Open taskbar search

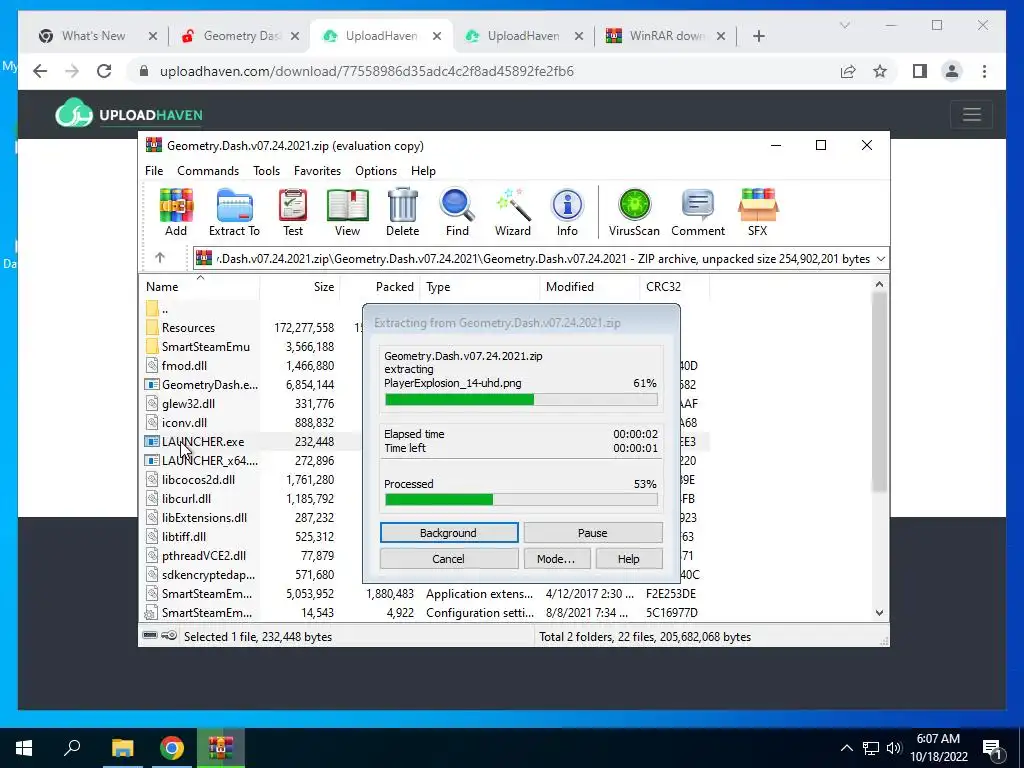[72, 748]
